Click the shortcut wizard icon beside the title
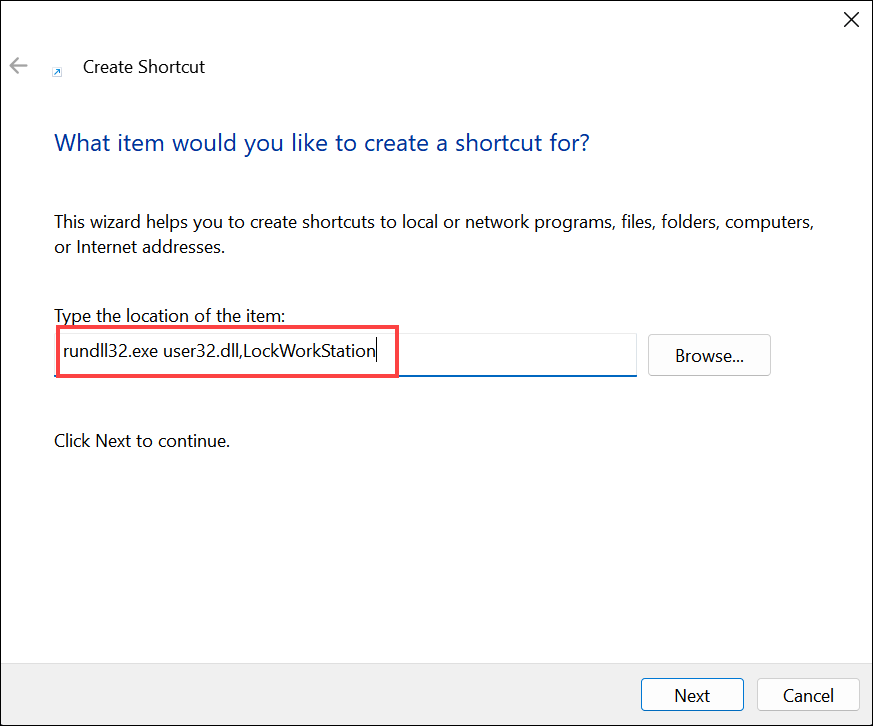The height and width of the screenshot is (726, 873). 57,71
